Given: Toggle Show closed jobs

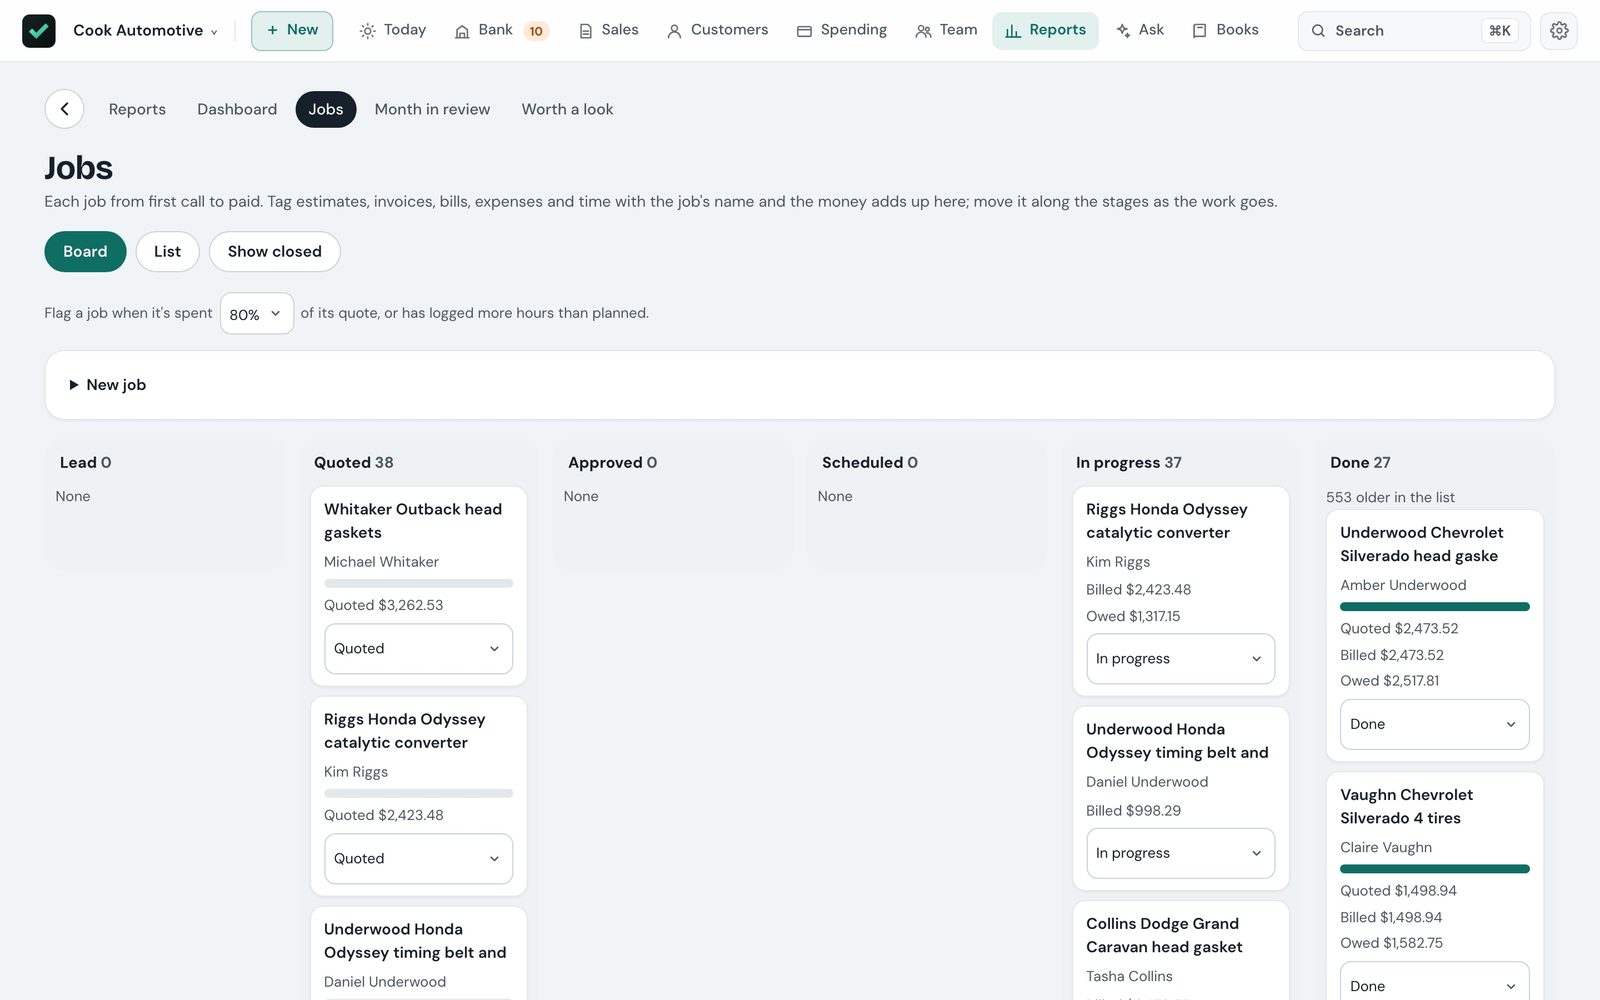Looking at the screenshot, I should point(274,252).
